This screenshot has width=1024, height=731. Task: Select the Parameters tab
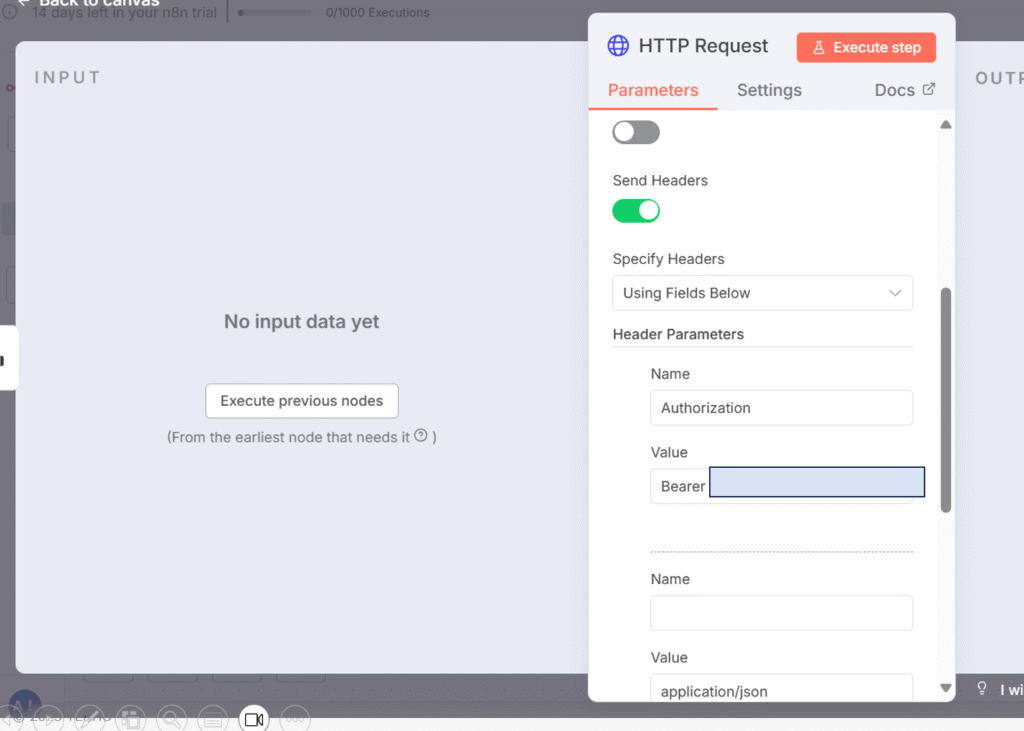coord(653,90)
